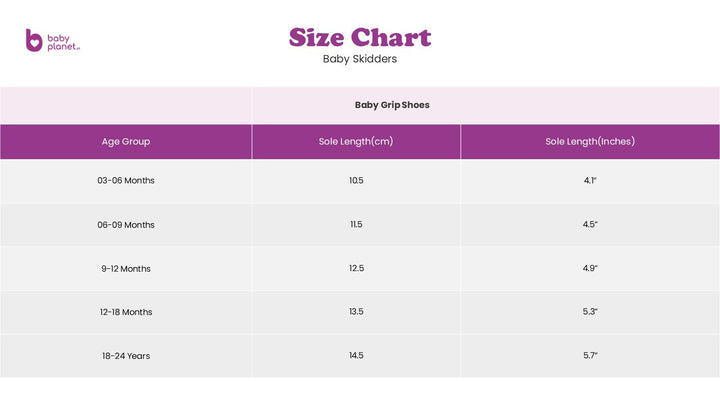The image size is (720, 405).
Task: Click the 12.5 cm sole length cell
Action: [356, 269]
